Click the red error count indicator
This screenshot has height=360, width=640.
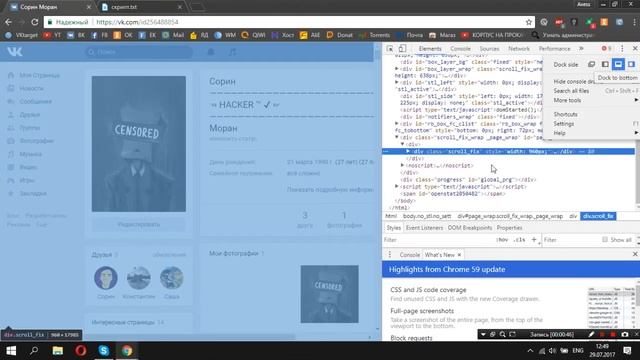(x=606, y=49)
